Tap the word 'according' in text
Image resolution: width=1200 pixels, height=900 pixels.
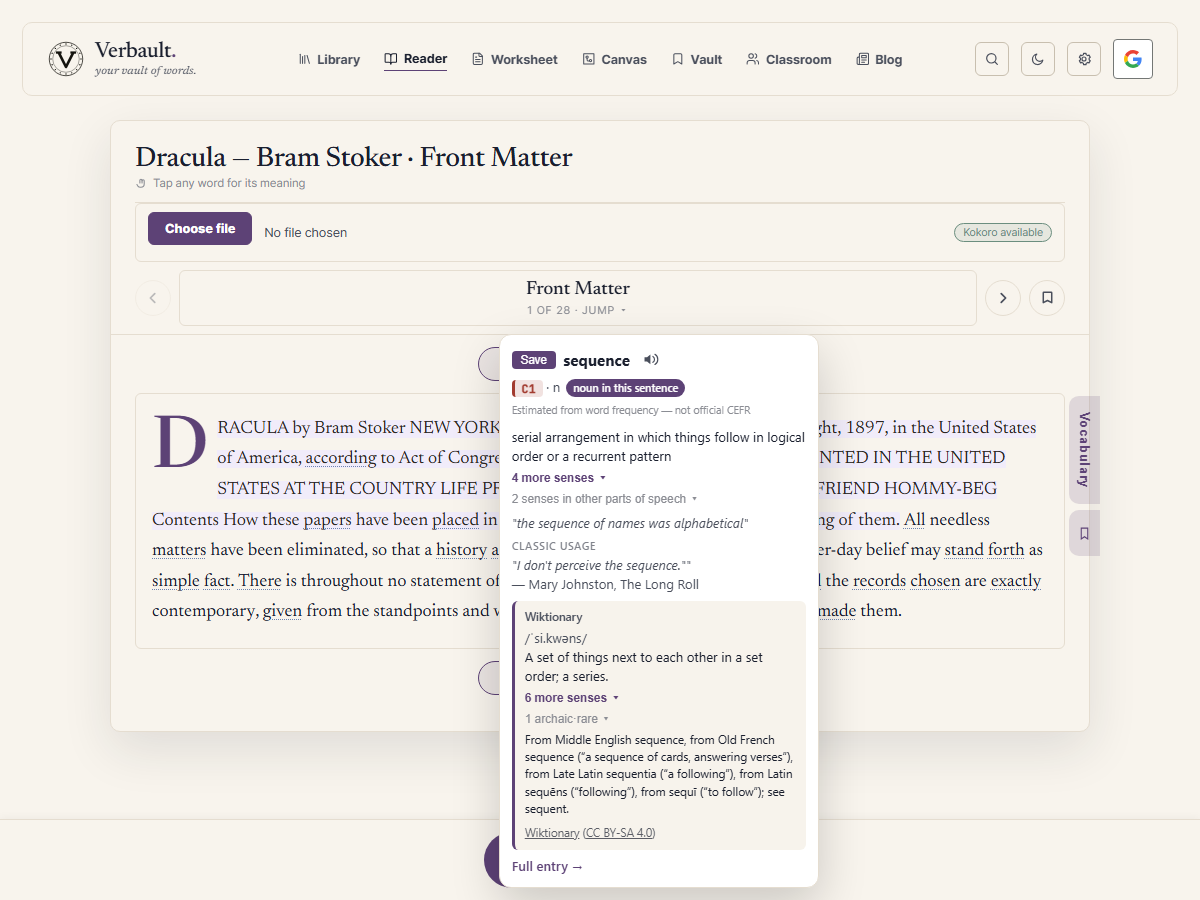[341, 458]
